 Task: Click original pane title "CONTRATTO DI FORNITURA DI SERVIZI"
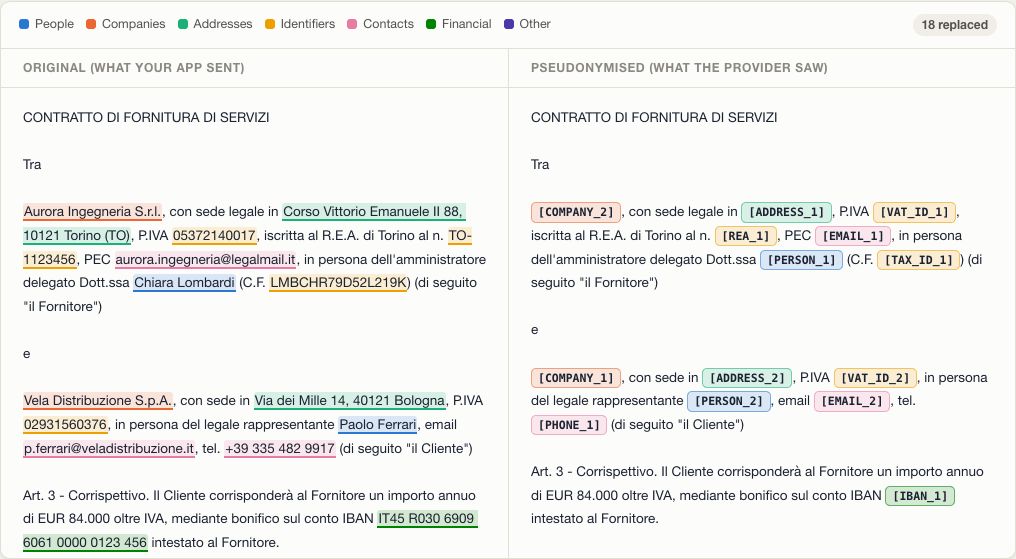click(x=146, y=117)
